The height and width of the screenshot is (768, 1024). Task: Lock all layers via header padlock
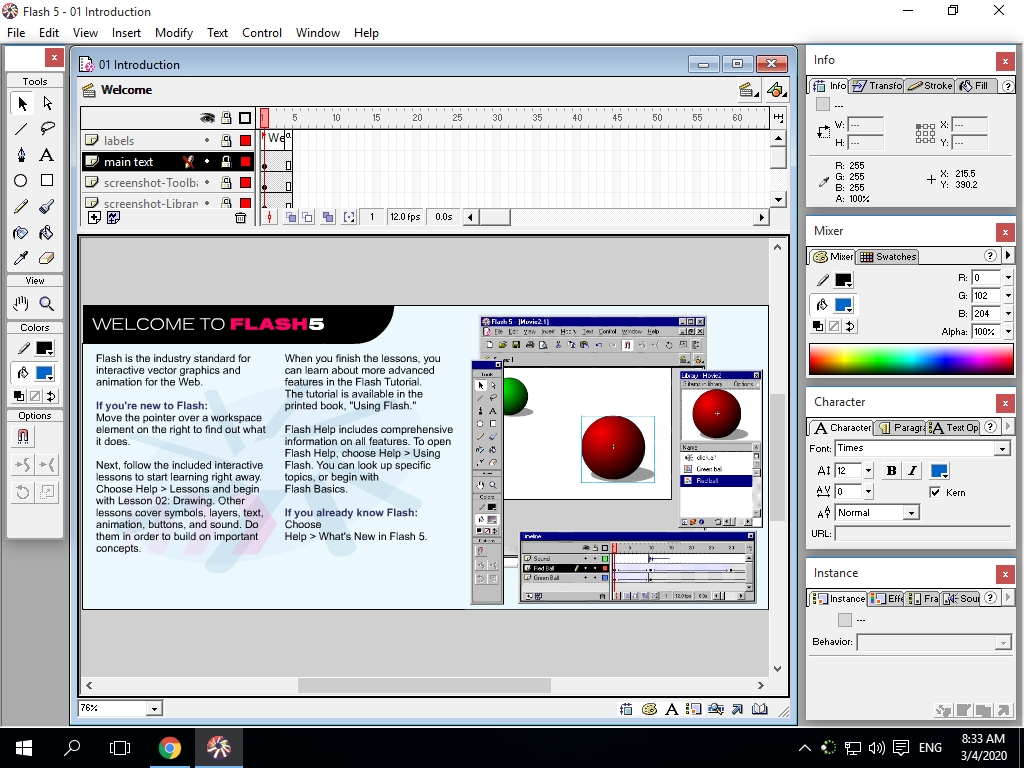pos(226,118)
